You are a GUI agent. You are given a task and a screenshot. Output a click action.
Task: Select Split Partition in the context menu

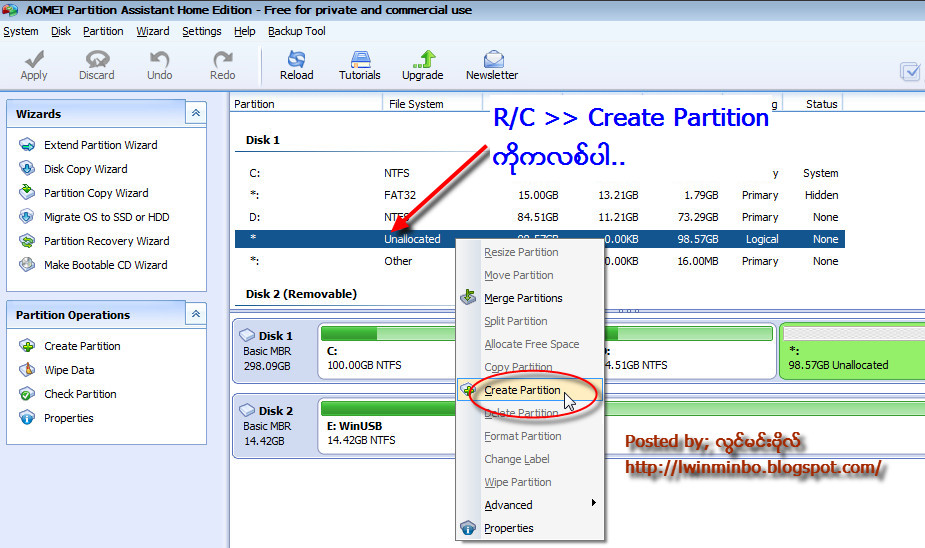point(530,321)
